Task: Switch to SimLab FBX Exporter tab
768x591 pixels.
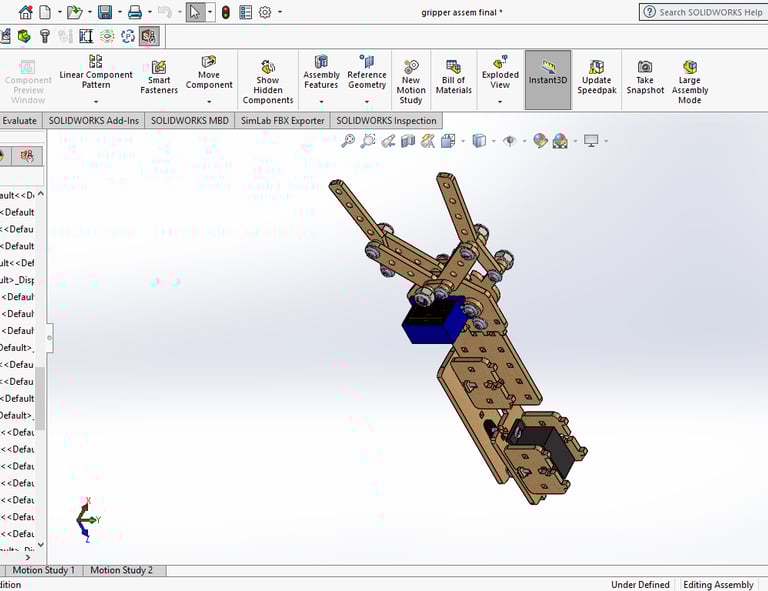Action: coord(283,120)
